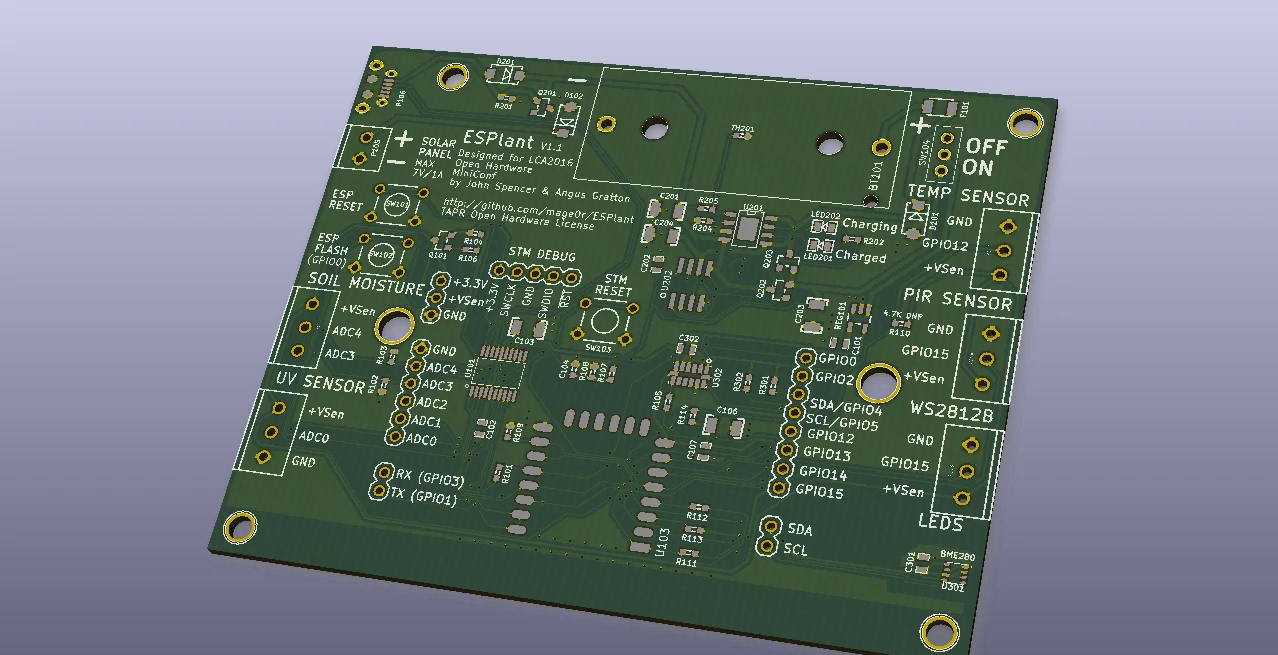Select the Charging LED label
The width and height of the screenshot is (1278, 655).
tap(869, 225)
